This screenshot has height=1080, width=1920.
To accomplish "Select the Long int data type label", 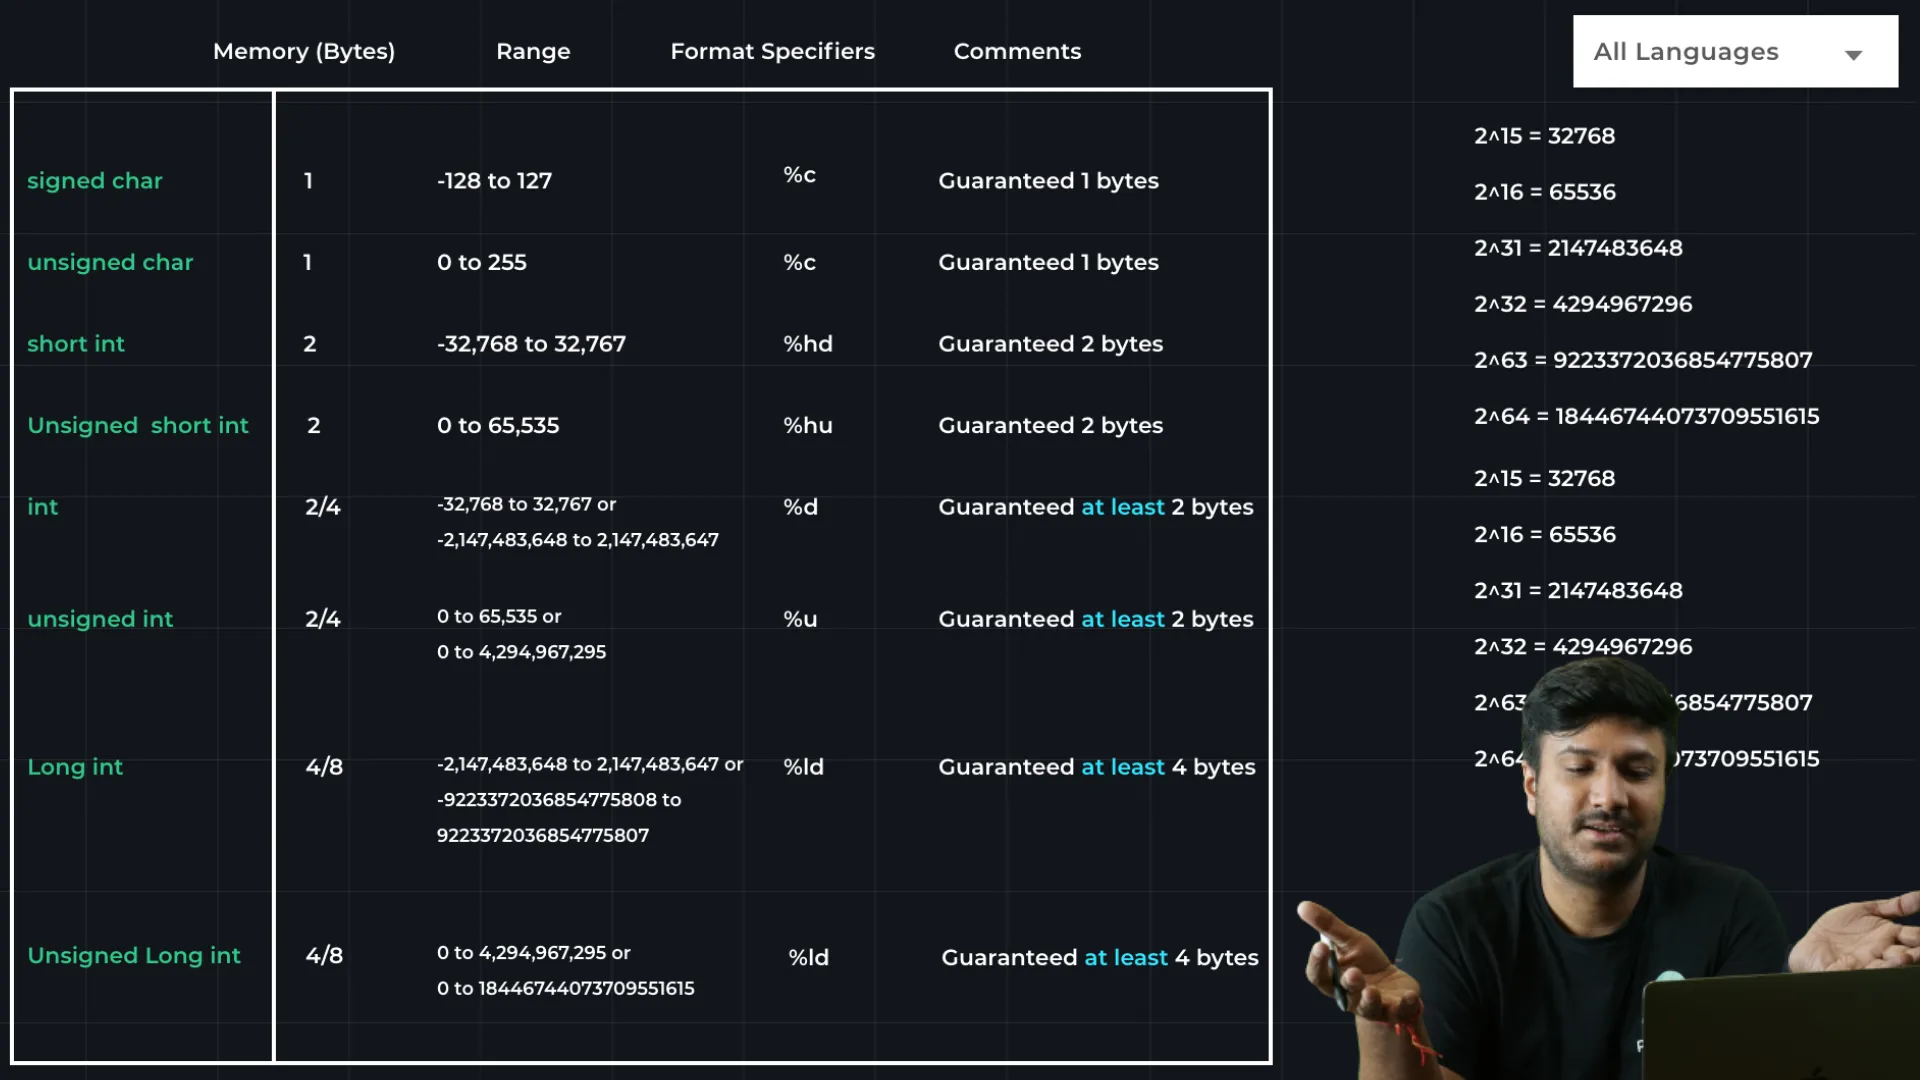I will (75, 767).
